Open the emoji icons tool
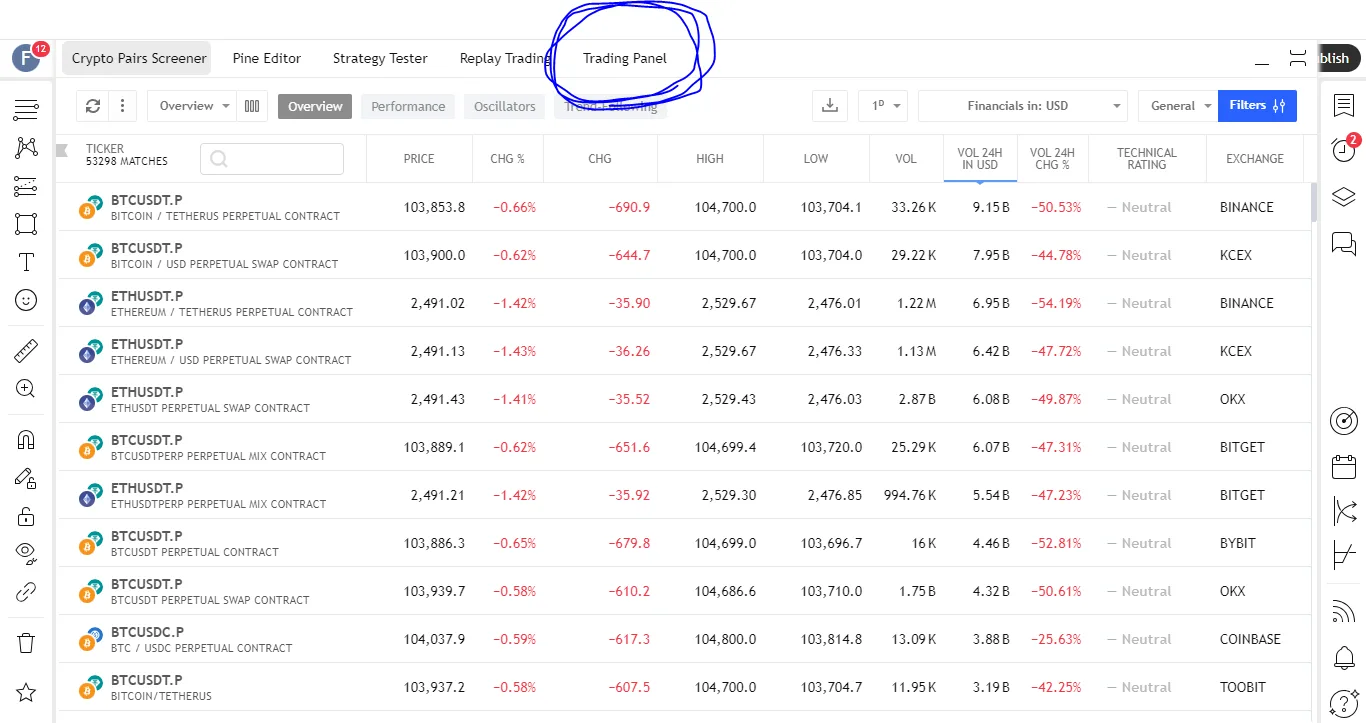The height and width of the screenshot is (723, 1366). click(x=26, y=300)
